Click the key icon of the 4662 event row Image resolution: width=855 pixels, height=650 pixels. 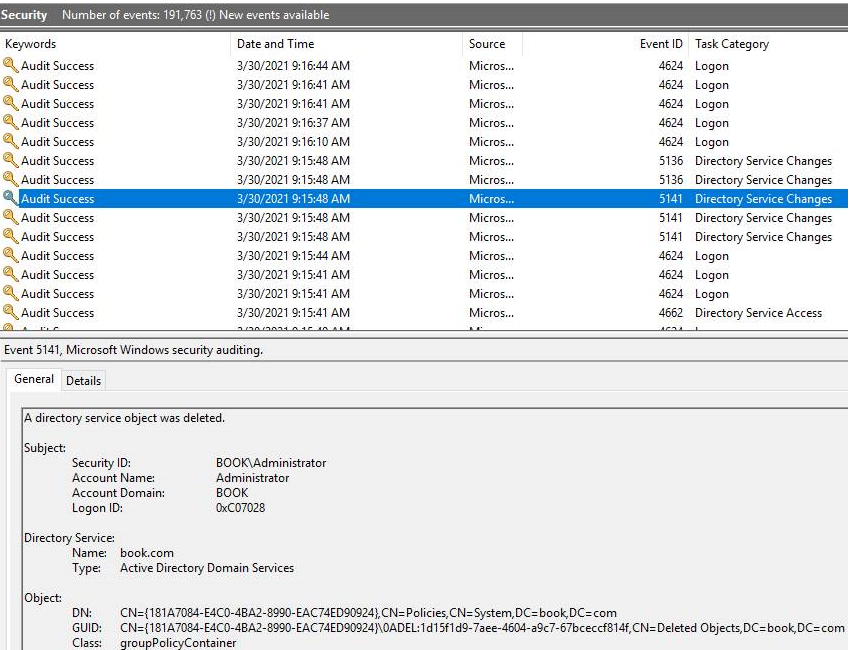click(10, 312)
